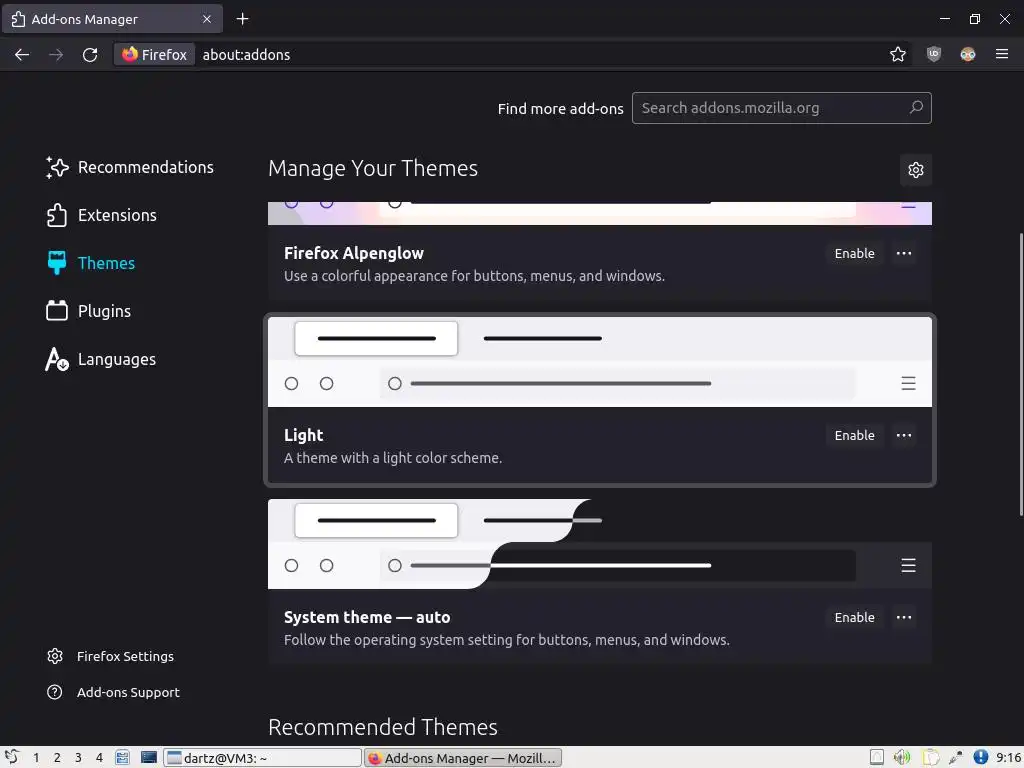Open the clipboard tray icon
The height and width of the screenshot is (768, 1024).
930,758
